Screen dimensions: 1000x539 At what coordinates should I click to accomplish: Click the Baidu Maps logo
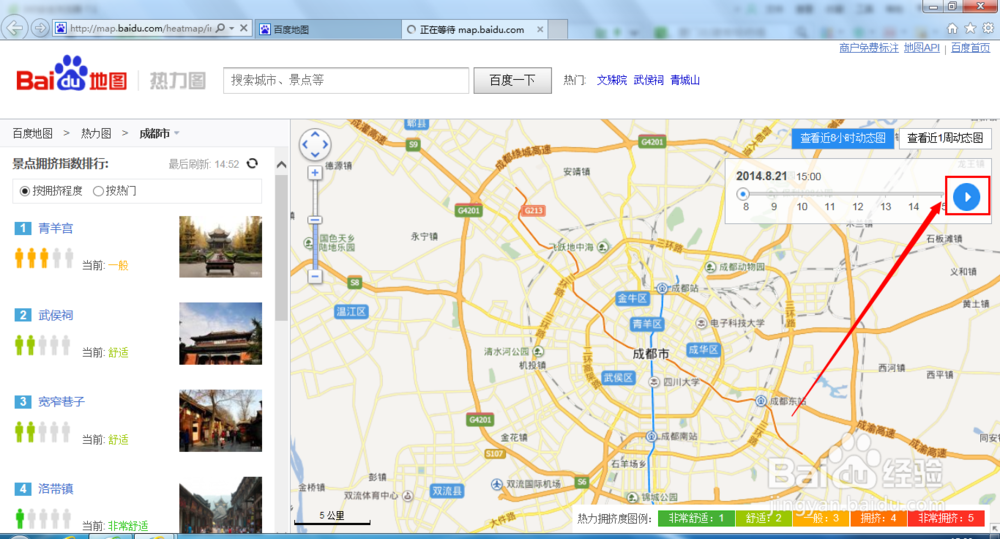point(71,75)
